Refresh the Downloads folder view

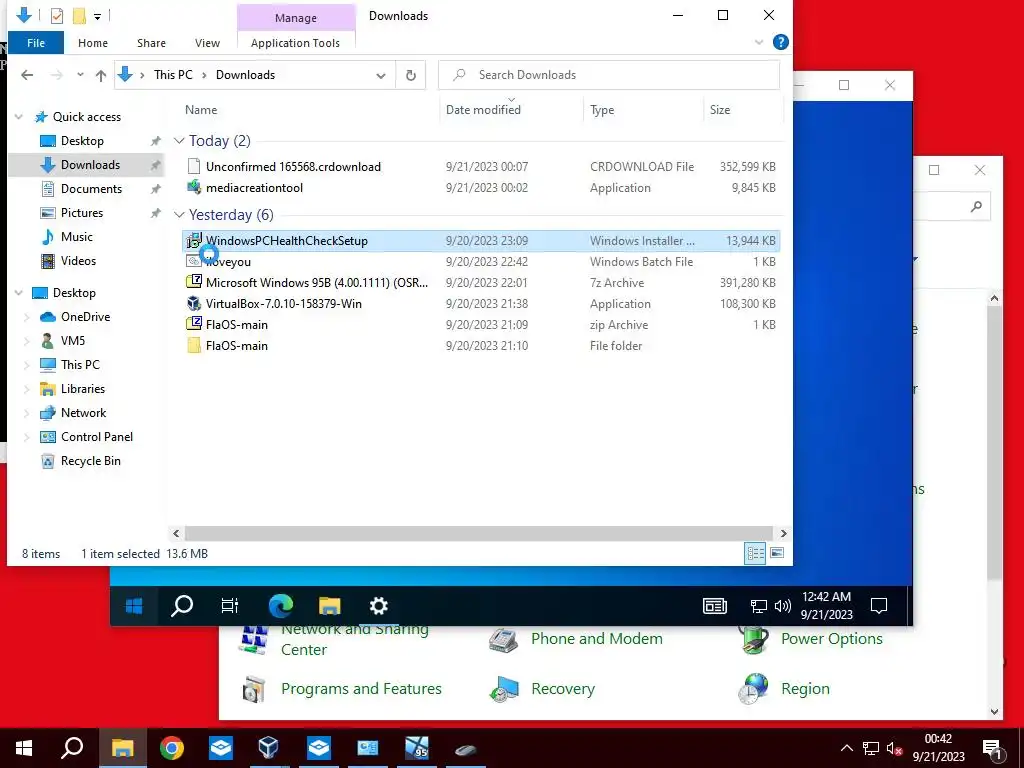tap(411, 75)
